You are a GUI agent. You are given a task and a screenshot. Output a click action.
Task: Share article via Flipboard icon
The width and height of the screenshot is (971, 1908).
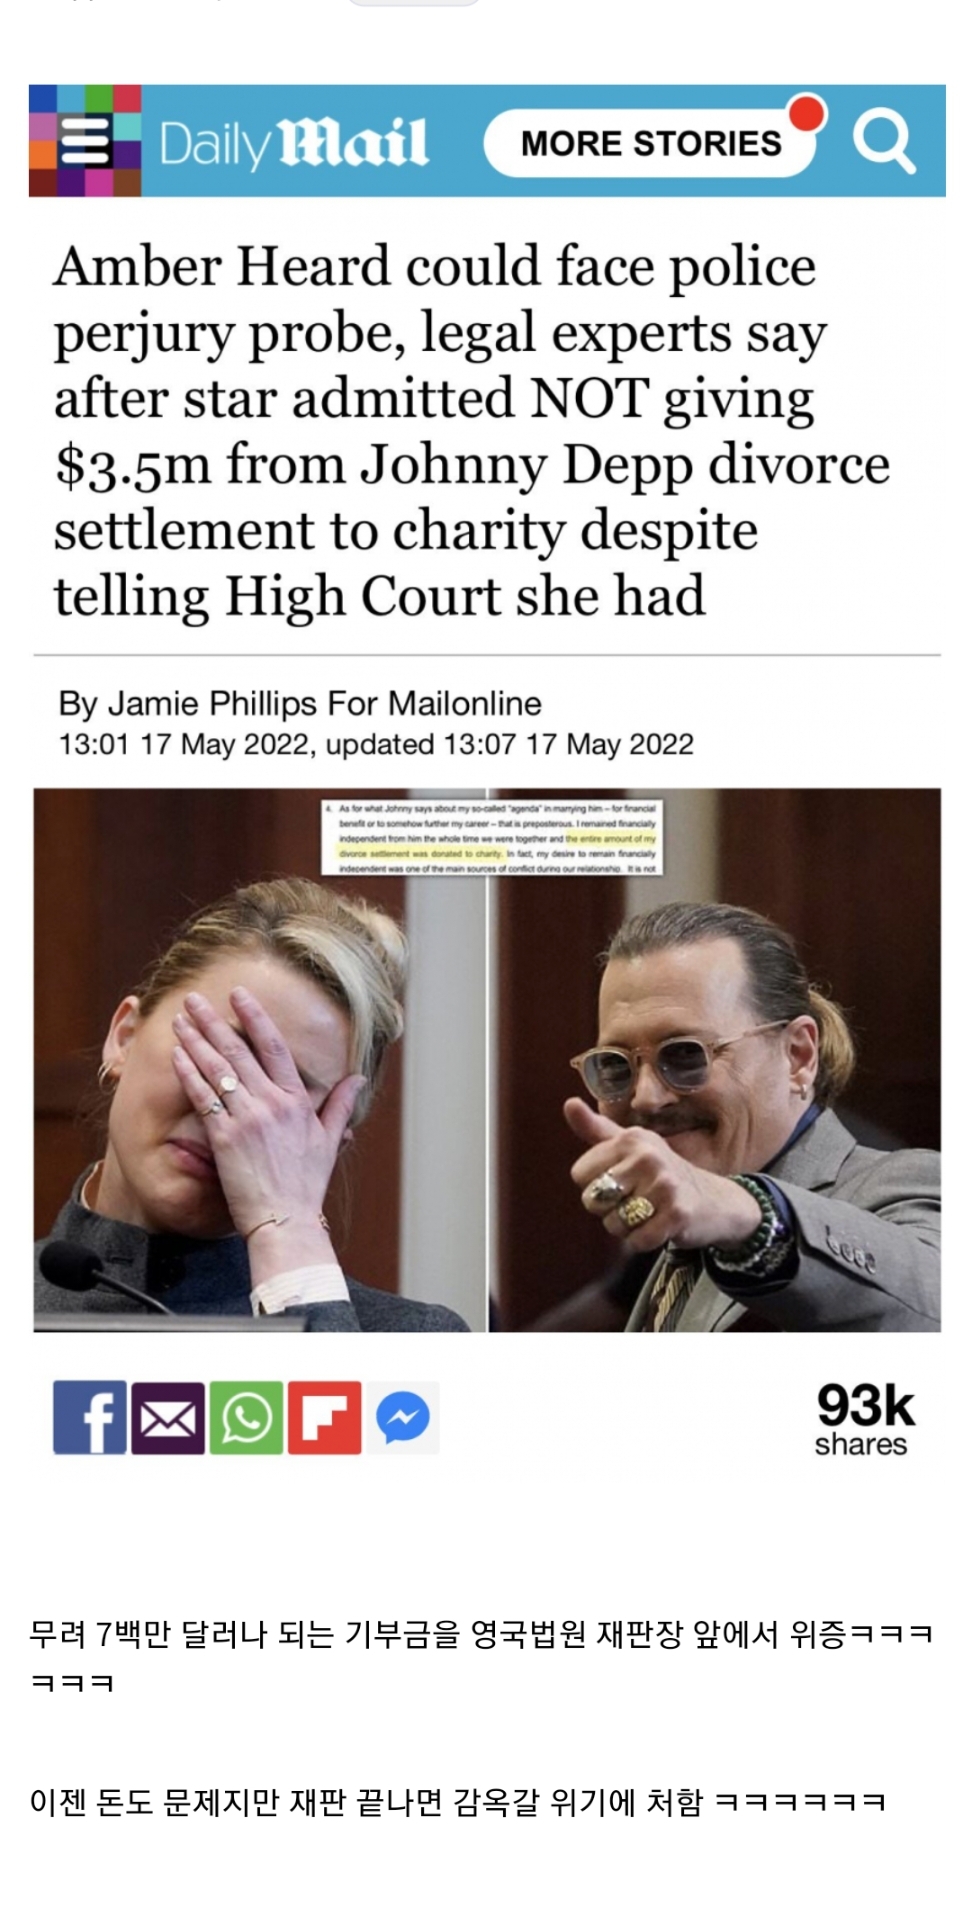coord(324,1417)
